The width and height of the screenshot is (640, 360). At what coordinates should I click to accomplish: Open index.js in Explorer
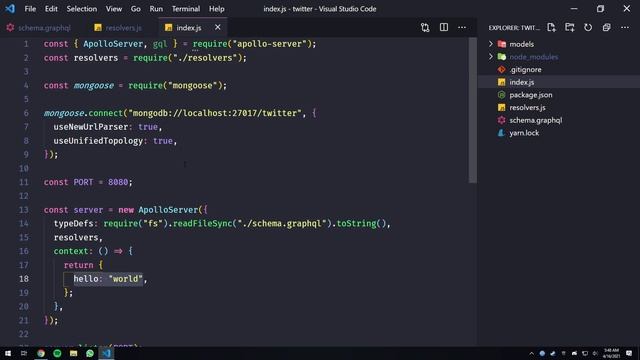tap(522, 82)
